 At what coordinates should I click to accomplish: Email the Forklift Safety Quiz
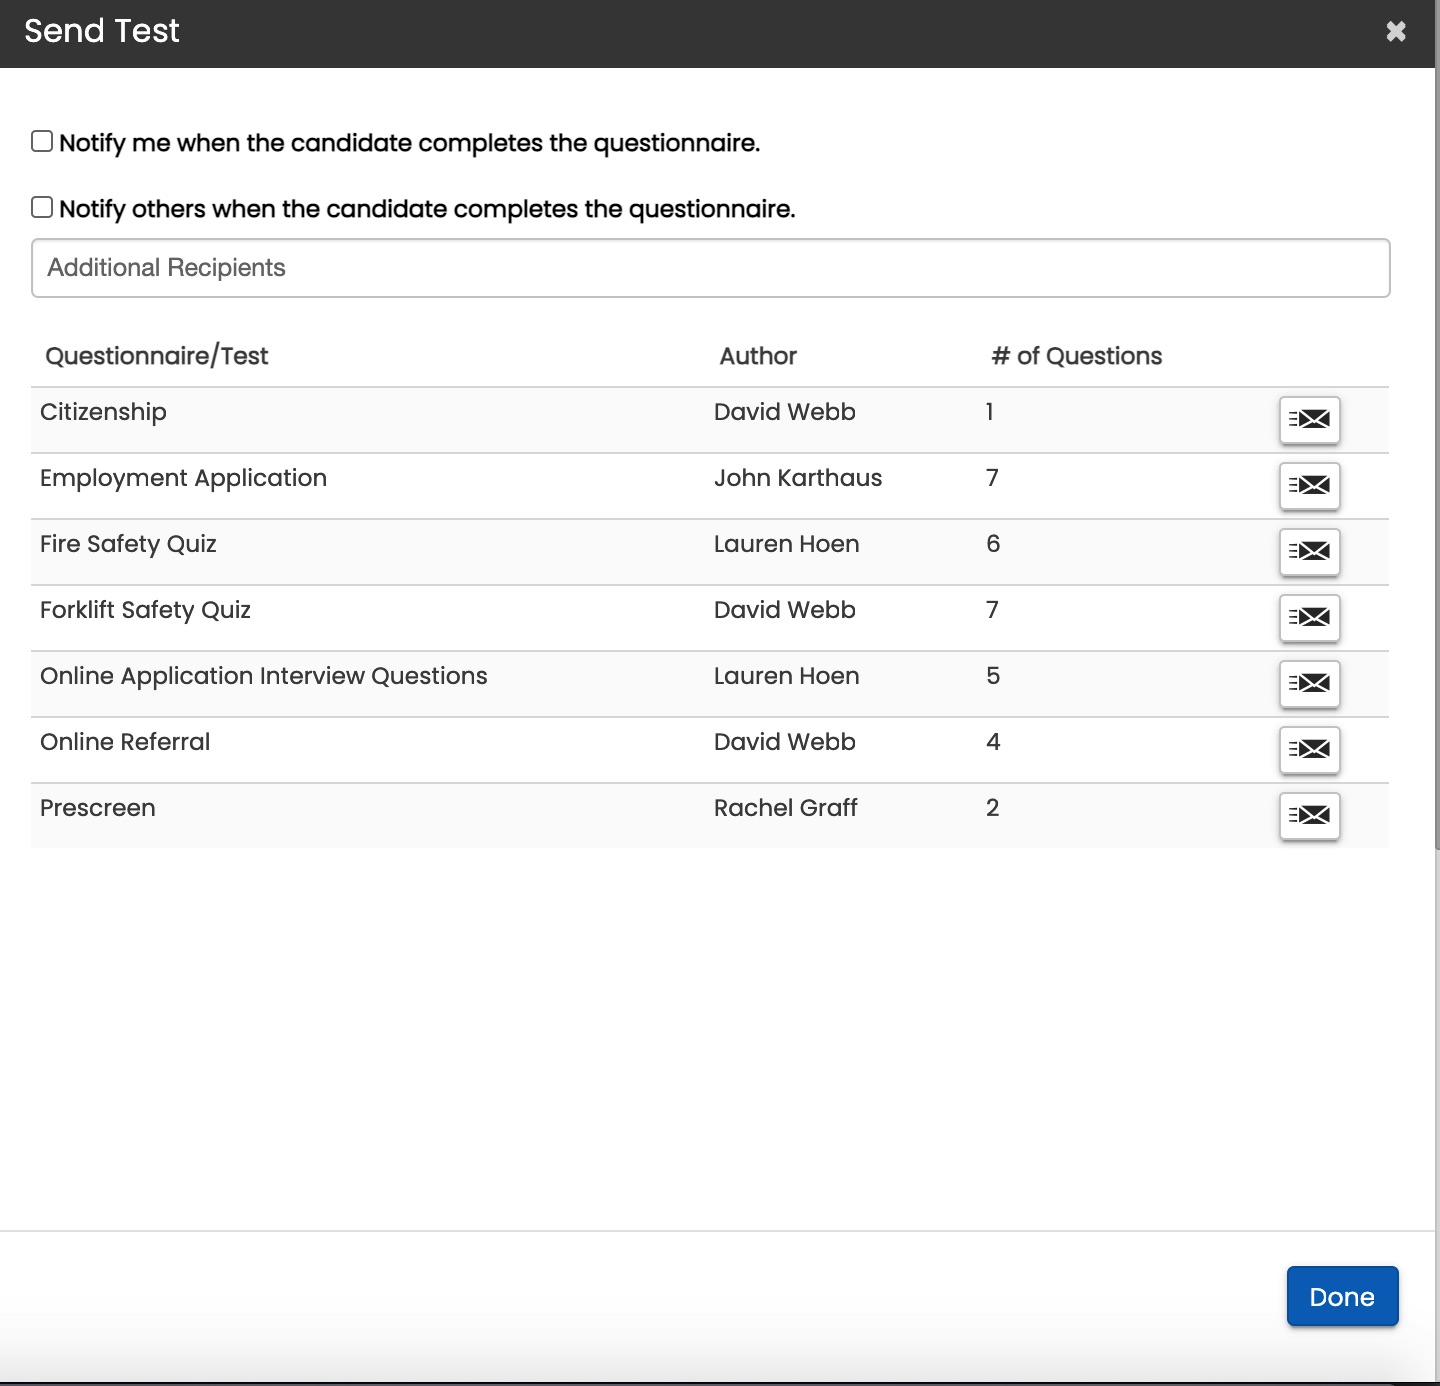point(1309,617)
